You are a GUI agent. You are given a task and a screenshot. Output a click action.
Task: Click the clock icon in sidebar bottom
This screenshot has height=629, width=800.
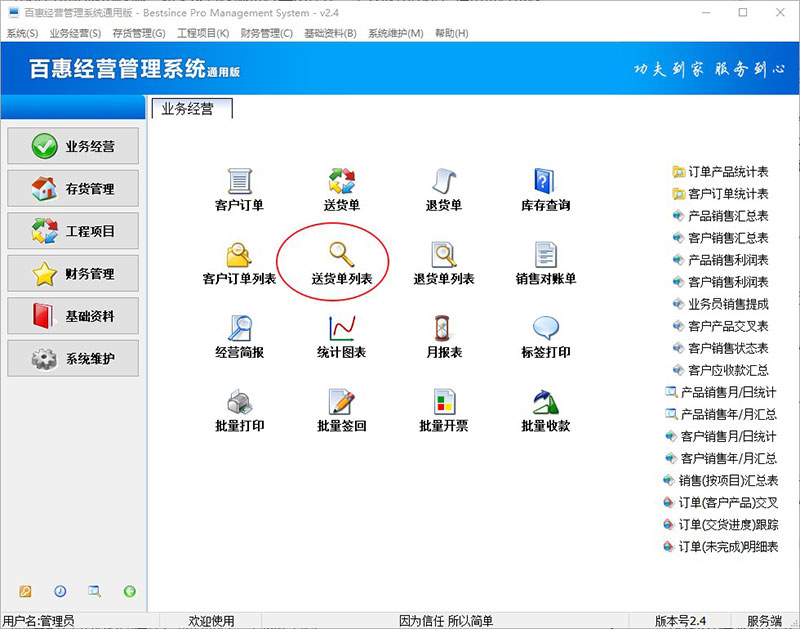(60, 591)
